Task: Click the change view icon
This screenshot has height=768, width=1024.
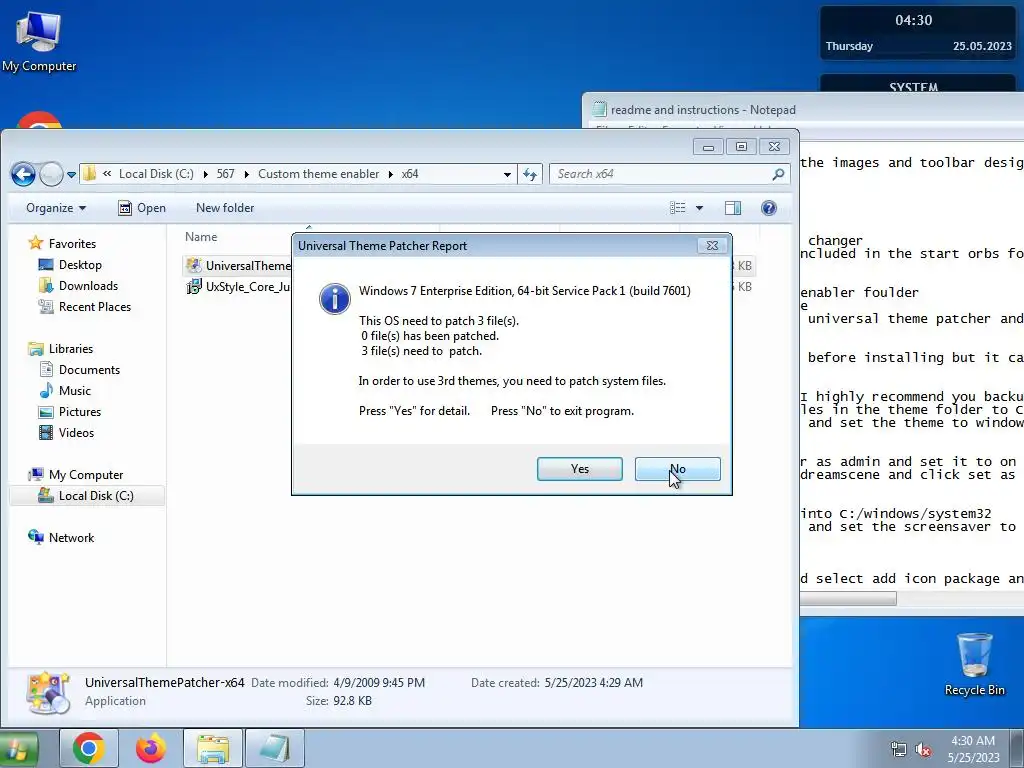Action: tap(678, 208)
